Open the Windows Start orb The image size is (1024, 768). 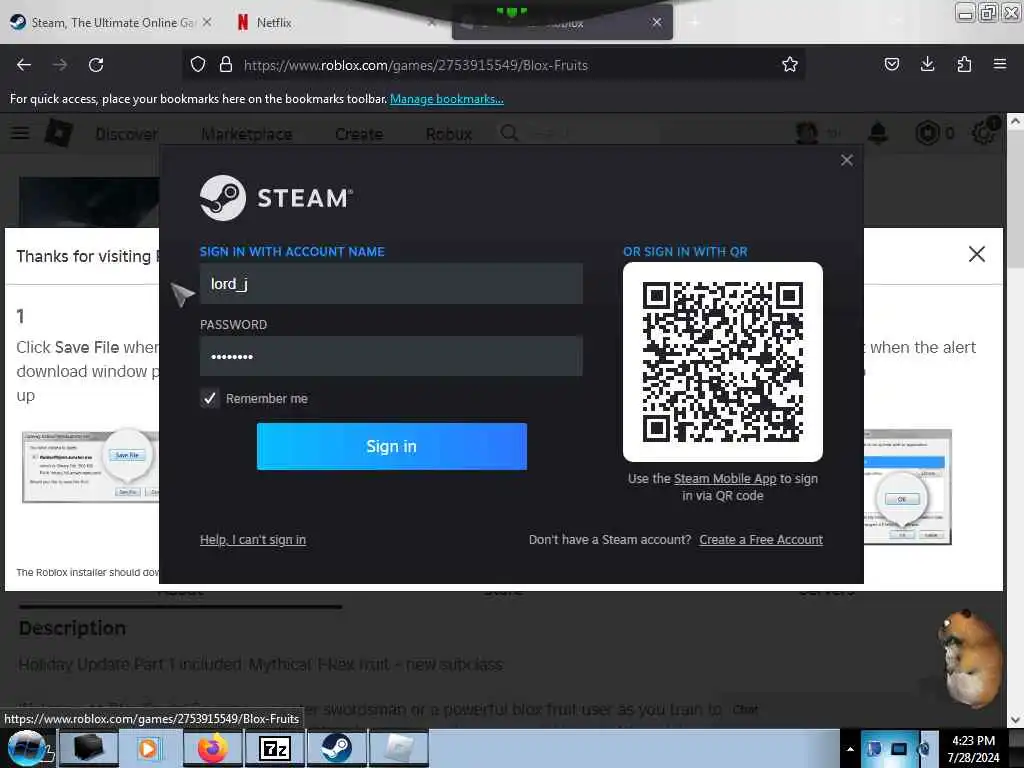tap(27, 748)
